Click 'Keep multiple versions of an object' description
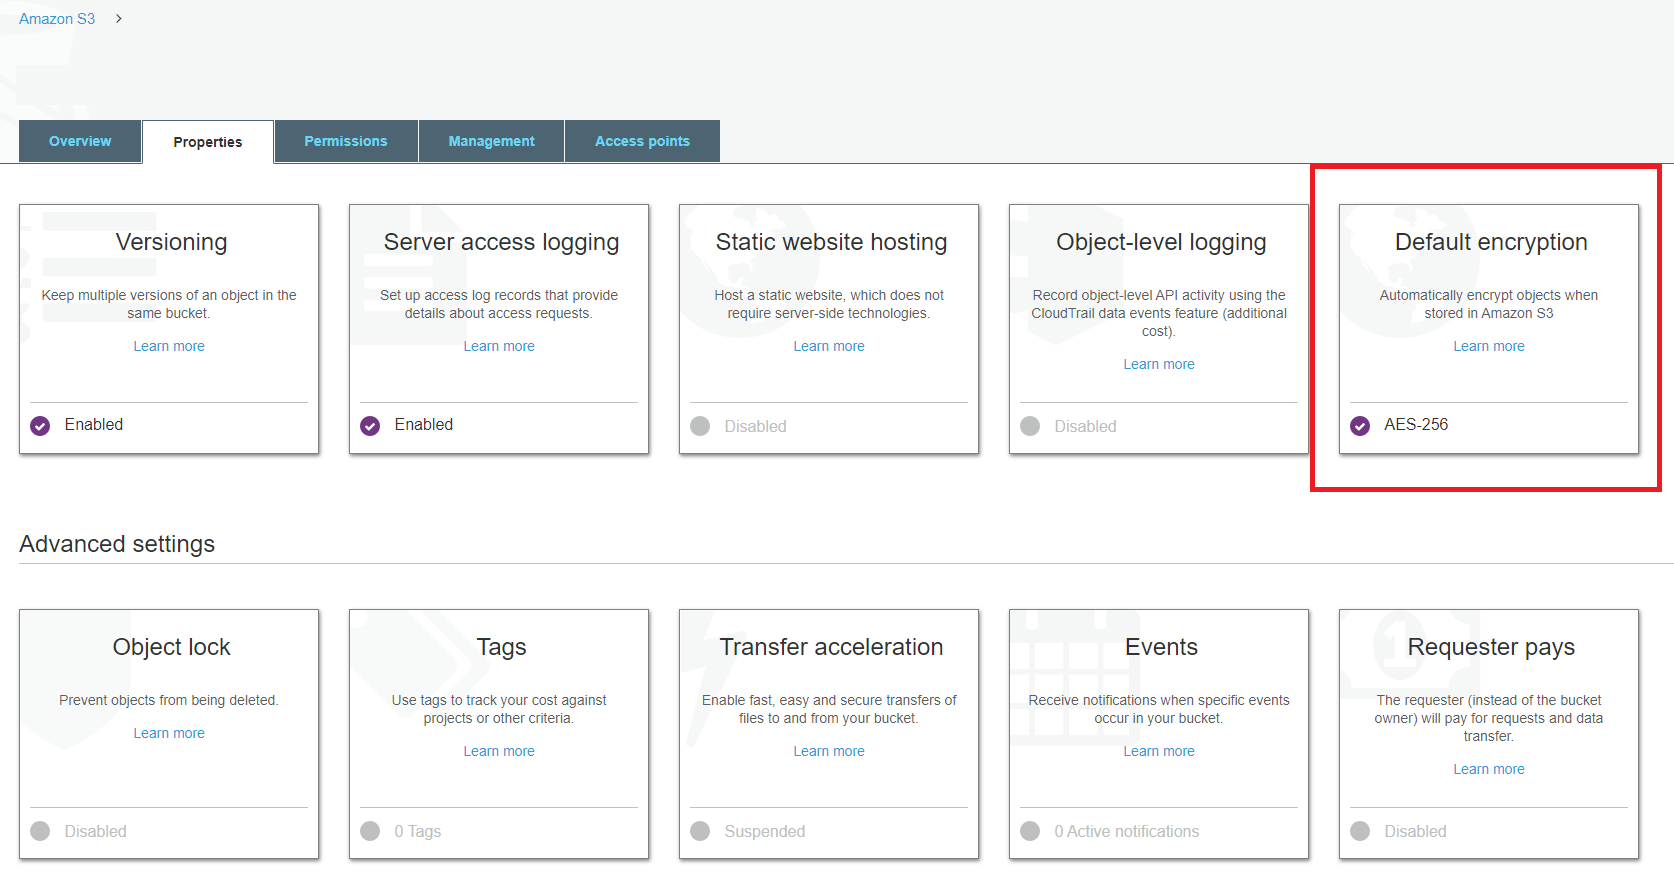 pos(169,304)
